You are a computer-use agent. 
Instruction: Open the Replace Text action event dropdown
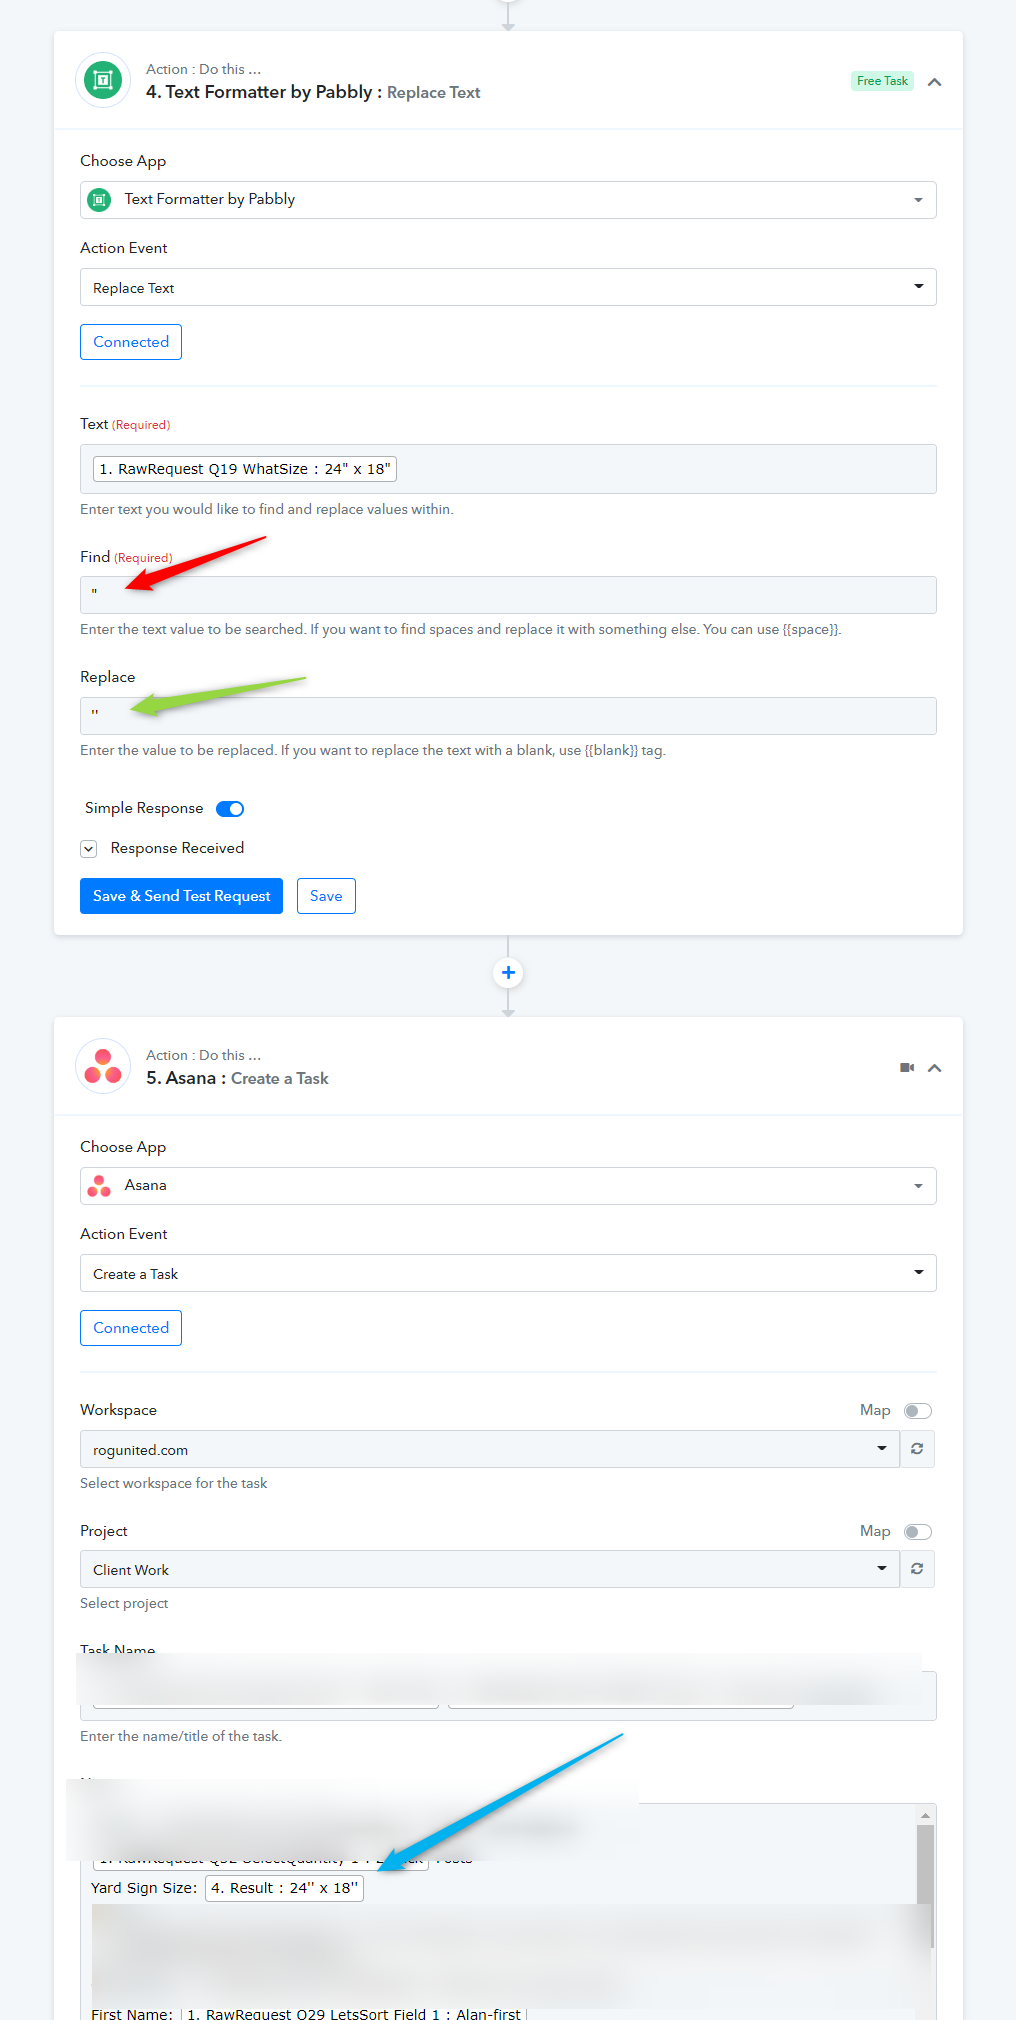[x=508, y=287]
